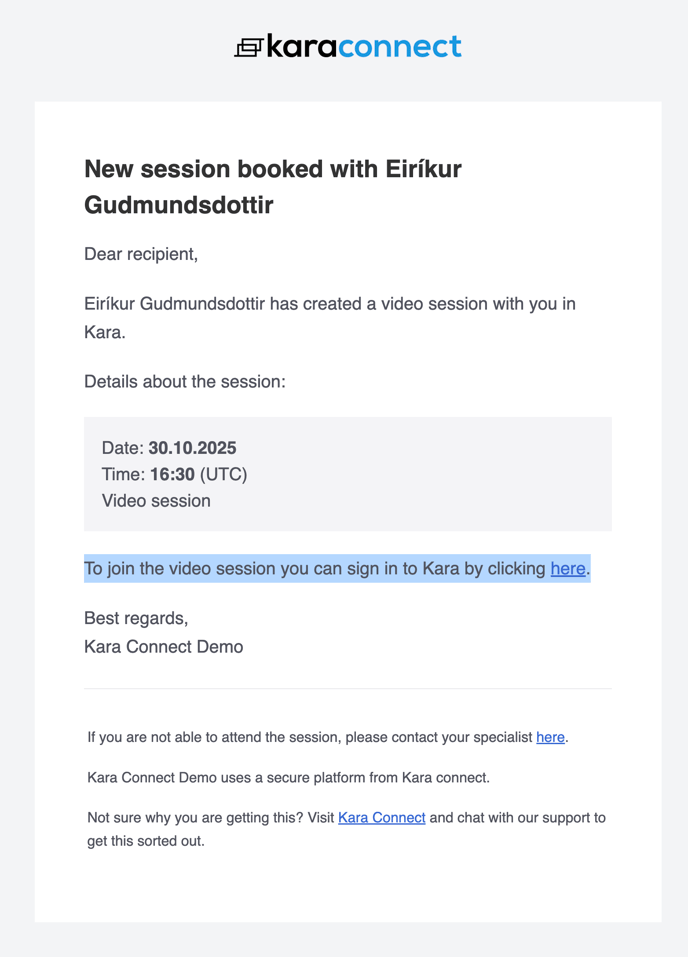Click the 'If you are not able to attend' sentence
Screen dimensions: 688x957
pos(310,737)
